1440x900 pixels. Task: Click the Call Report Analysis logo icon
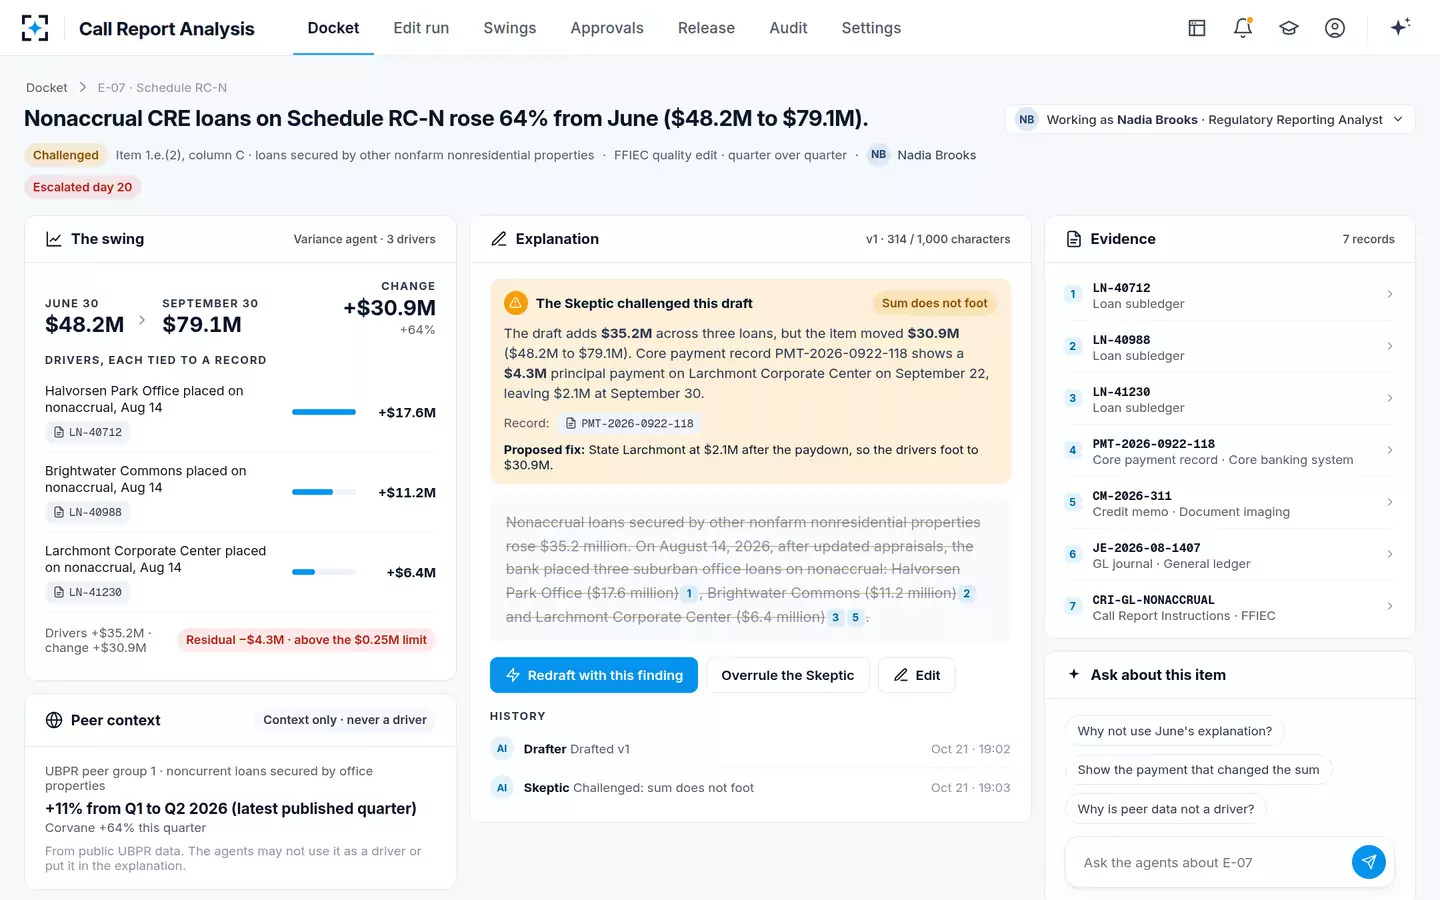point(35,28)
